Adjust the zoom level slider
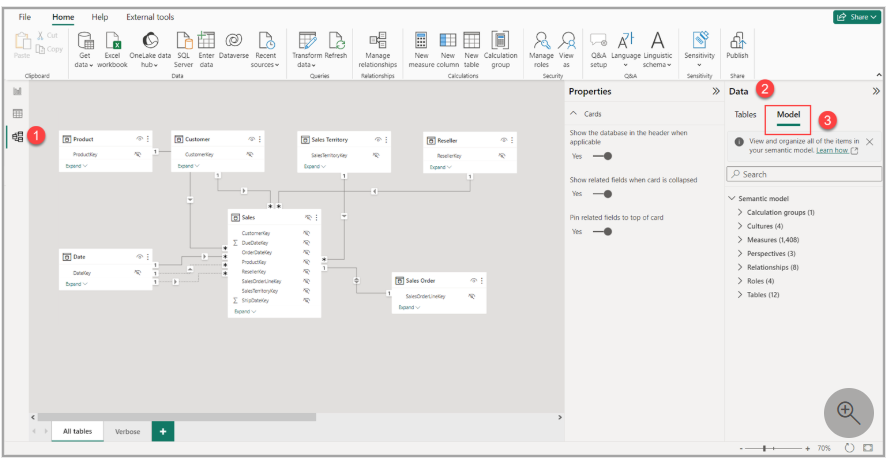 pos(764,449)
